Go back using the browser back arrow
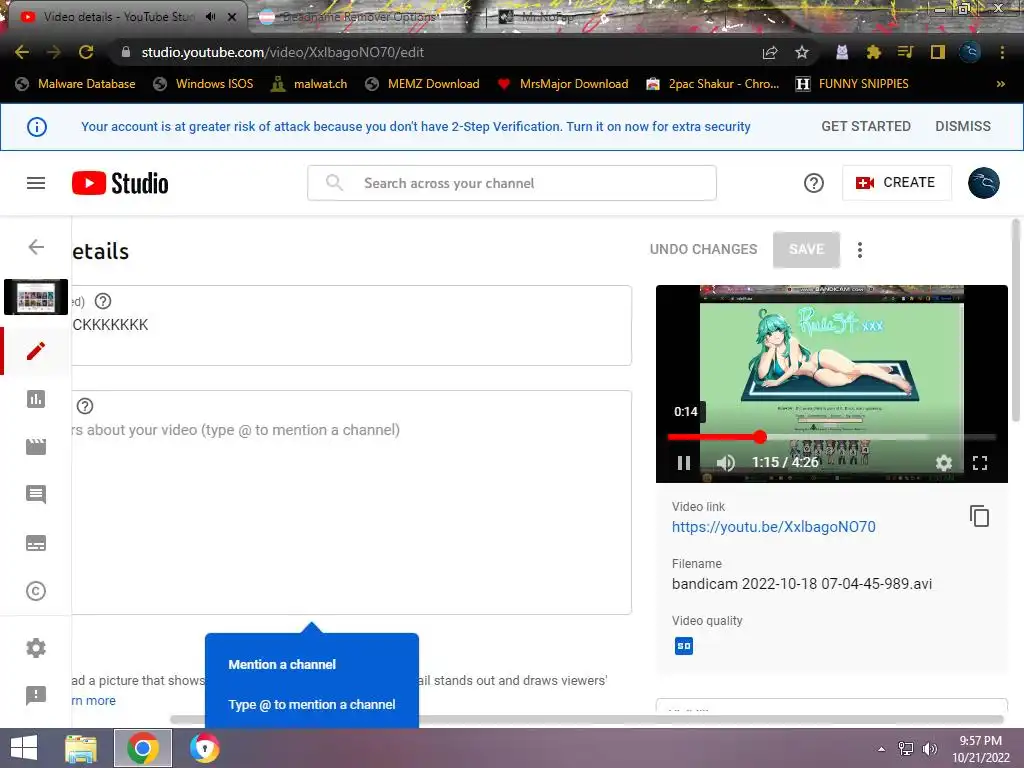Viewport: 1024px width, 768px height. click(22, 52)
